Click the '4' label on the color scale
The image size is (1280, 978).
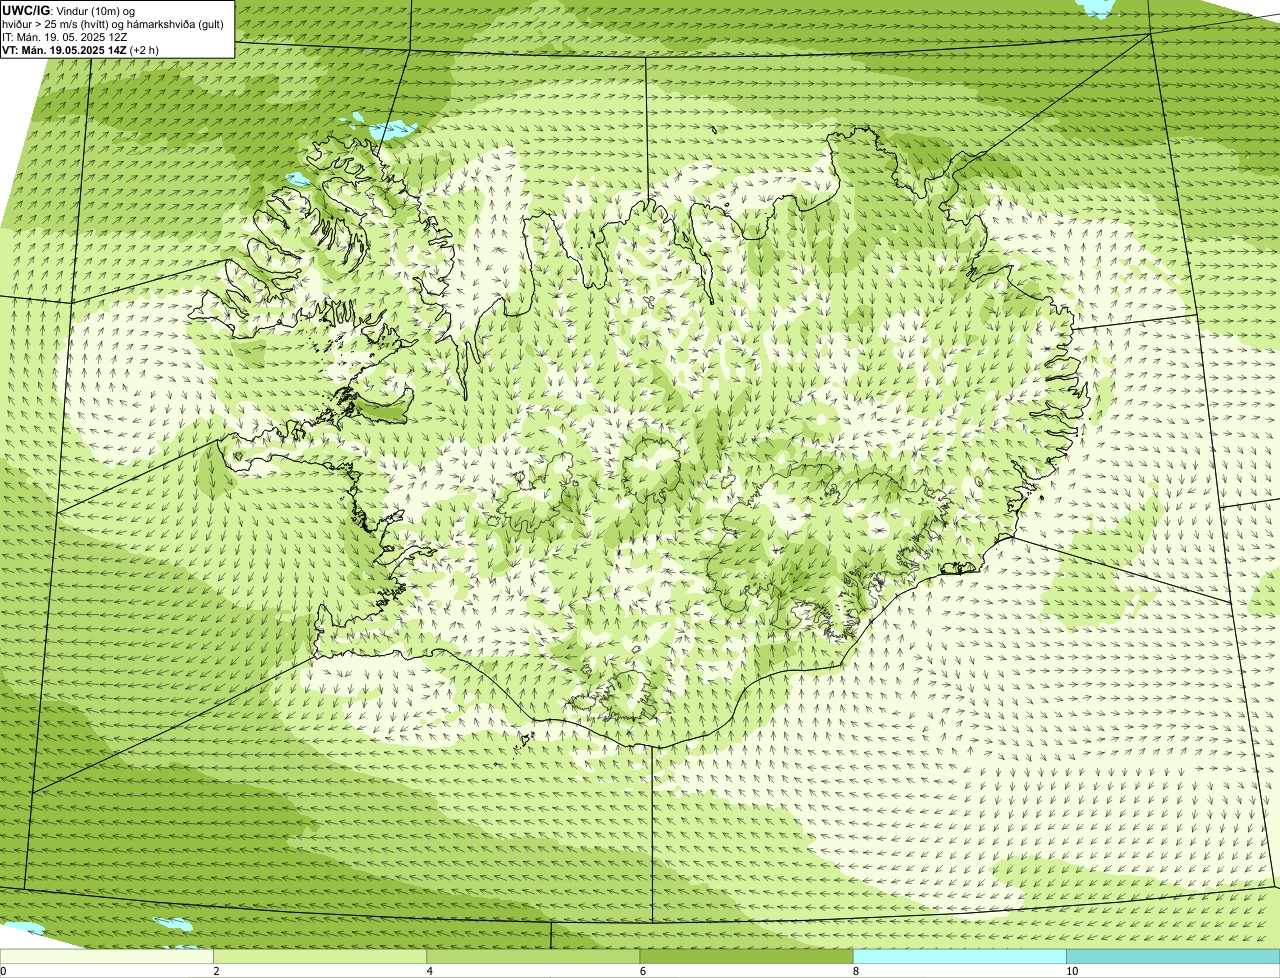pyautogui.click(x=429, y=971)
